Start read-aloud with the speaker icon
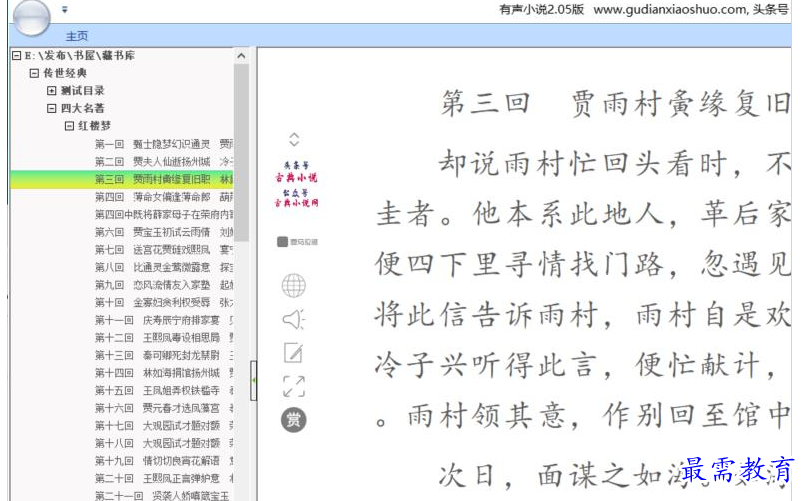The height and width of the screenshot is (501, 803). pos(293,320)
